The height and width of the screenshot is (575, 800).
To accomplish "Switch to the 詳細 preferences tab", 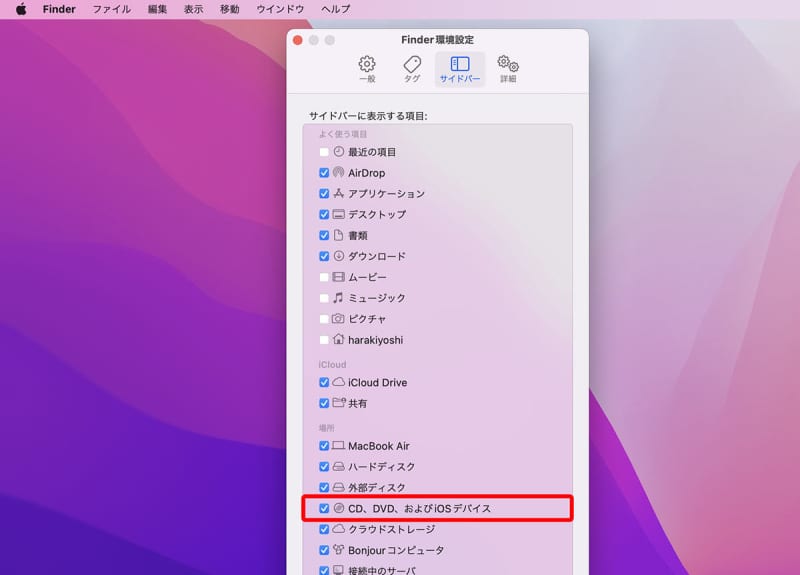I will (508, 69).
